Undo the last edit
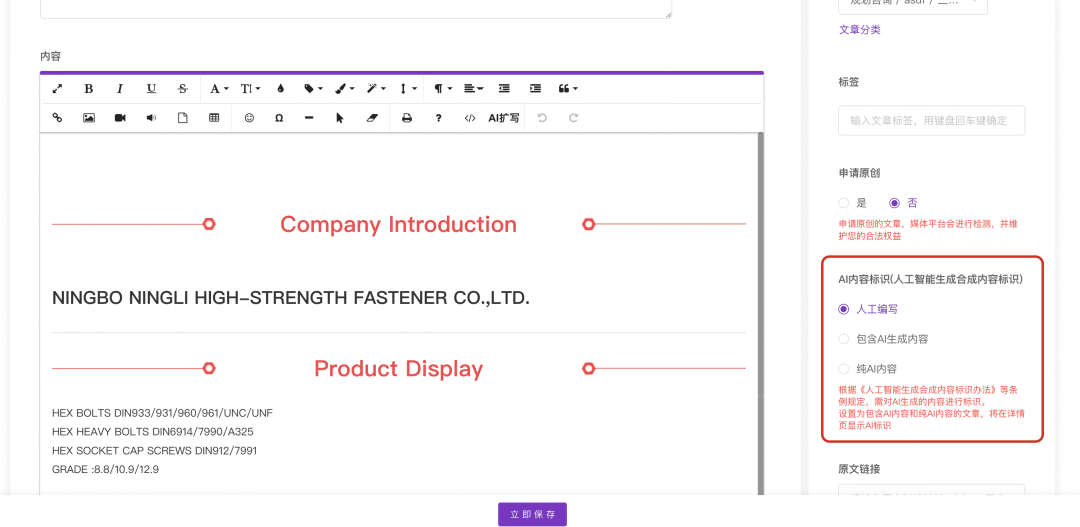This screenshot has height=527, width=1080. tap(542, 118)
